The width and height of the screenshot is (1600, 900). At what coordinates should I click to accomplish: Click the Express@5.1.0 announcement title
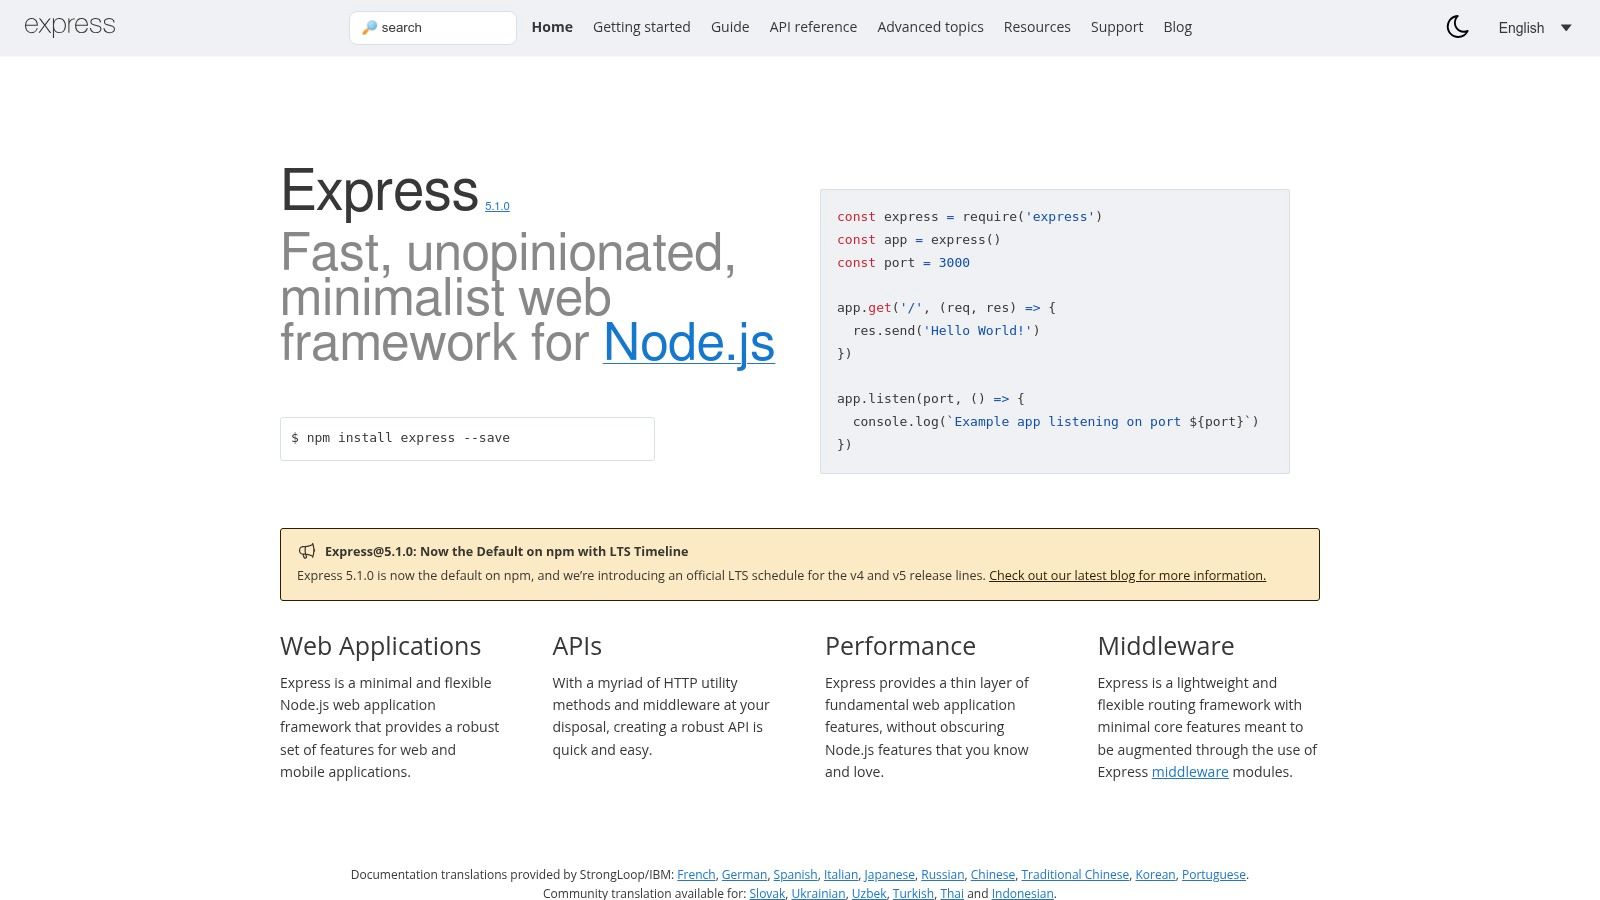click(x=506, y=551)
